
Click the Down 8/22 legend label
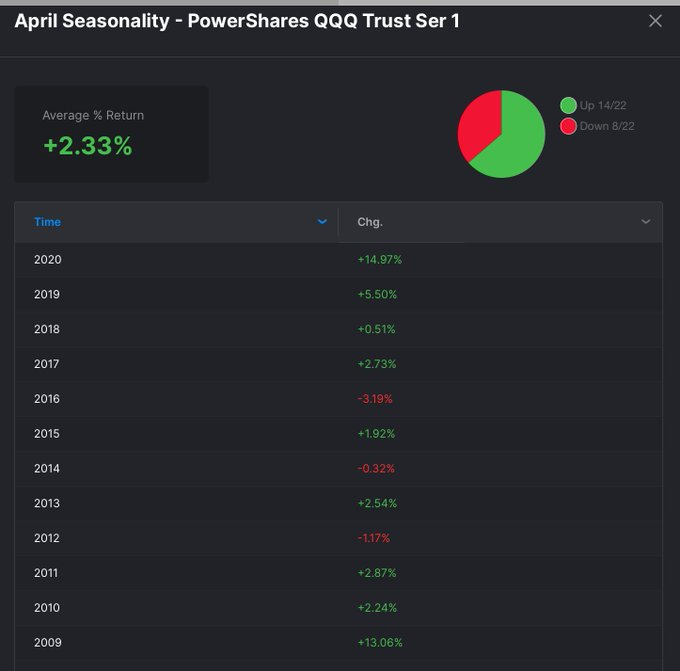pyautogui.click(x=607, y=126)
